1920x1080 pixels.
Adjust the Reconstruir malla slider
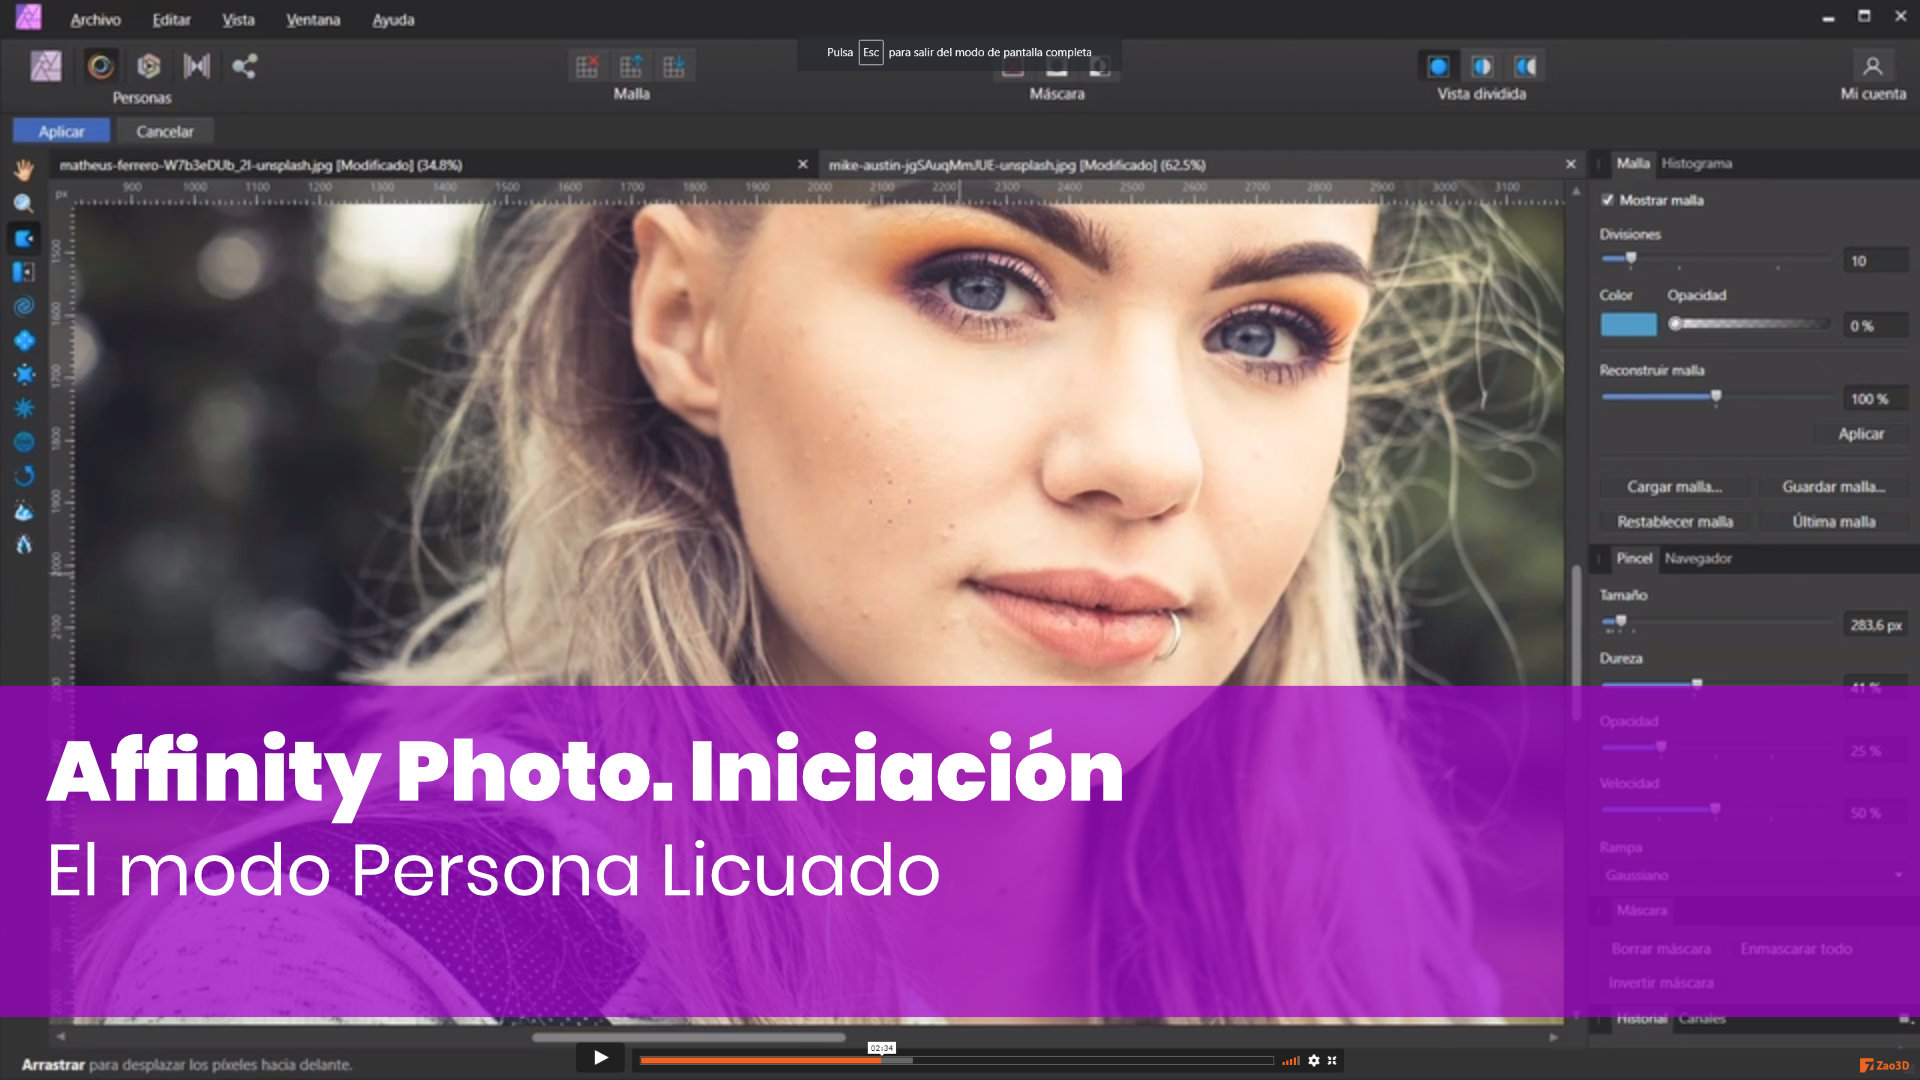(1715, 397)
